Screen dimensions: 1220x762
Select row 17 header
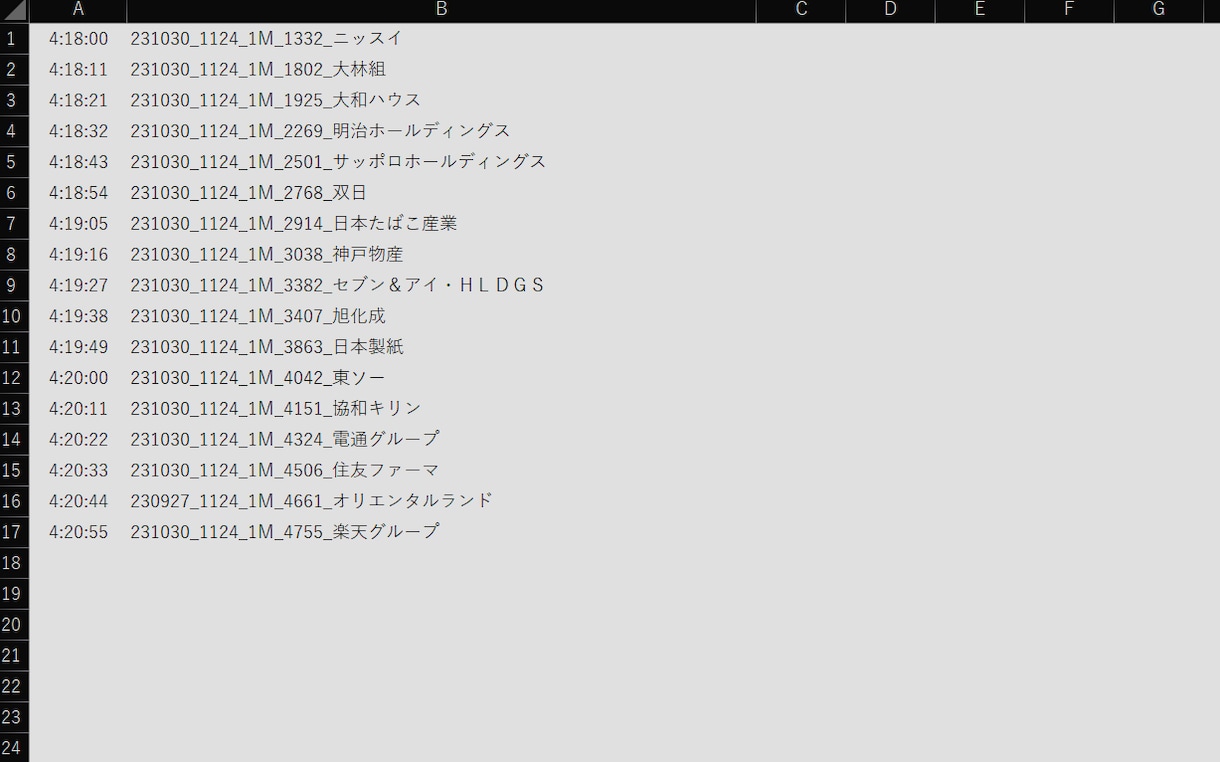point(14,532)
